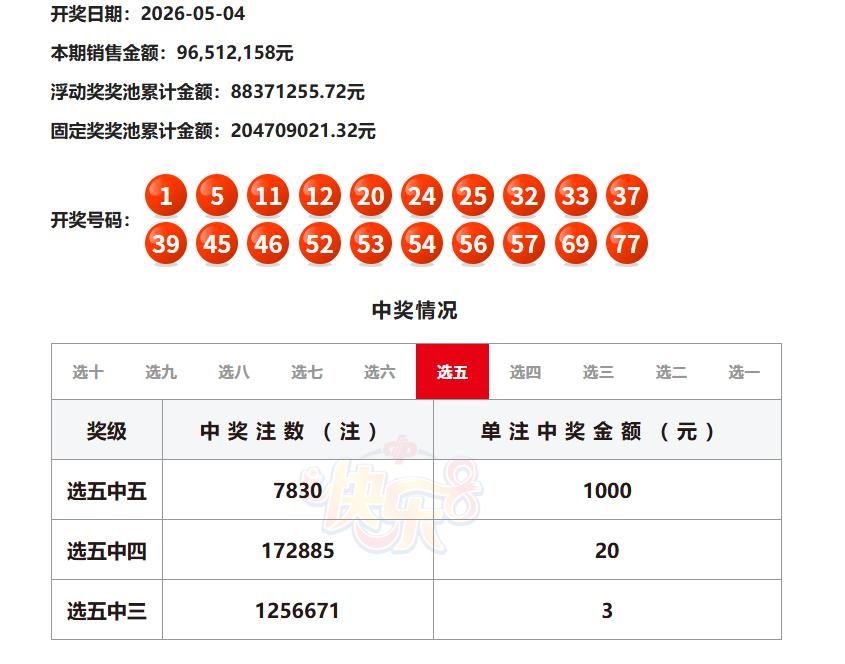Click the 选五中五 row winner count 7830

click(298, 490)
